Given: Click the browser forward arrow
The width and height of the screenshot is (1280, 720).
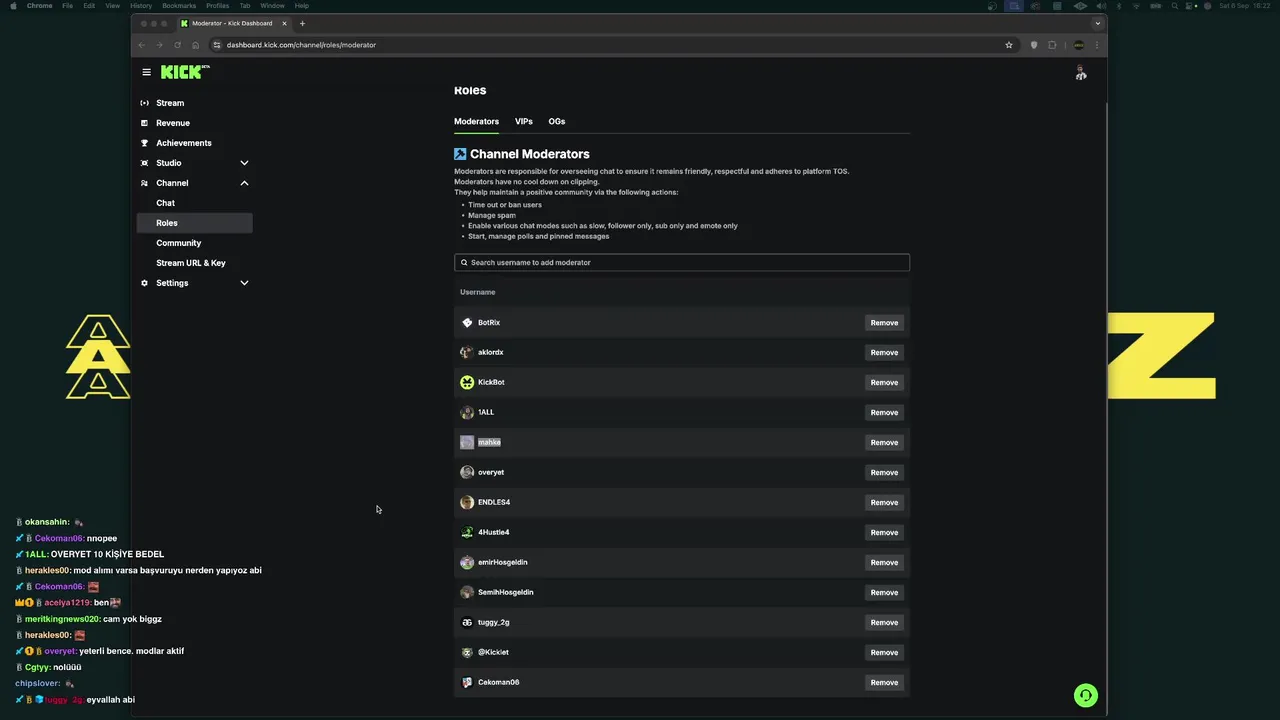Looking at the screenshot, I should 159,45.
